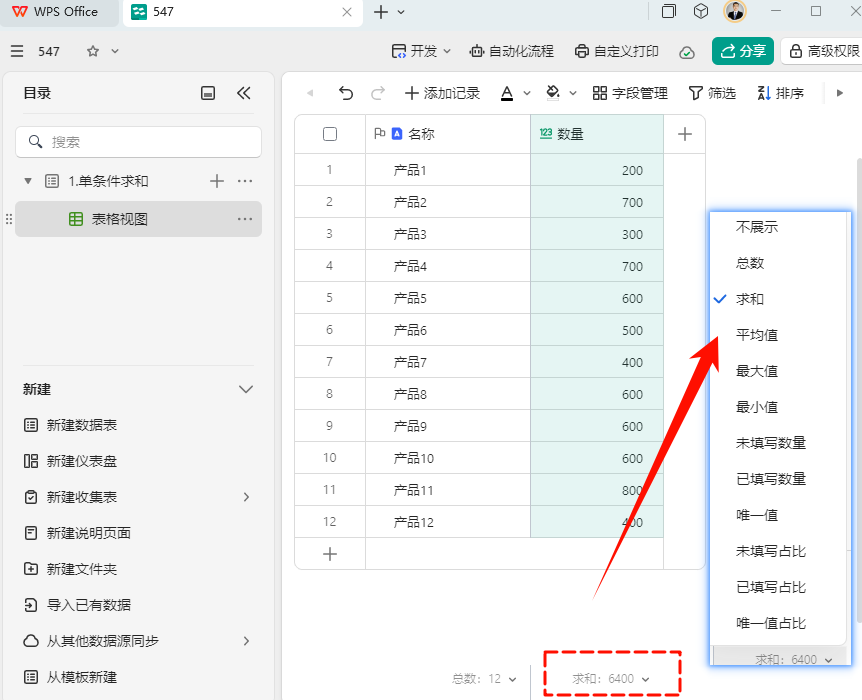The width and height of the screenshot is (862, 700).
Task: Select the 产品6 cell
Action: tap(448, 330)
